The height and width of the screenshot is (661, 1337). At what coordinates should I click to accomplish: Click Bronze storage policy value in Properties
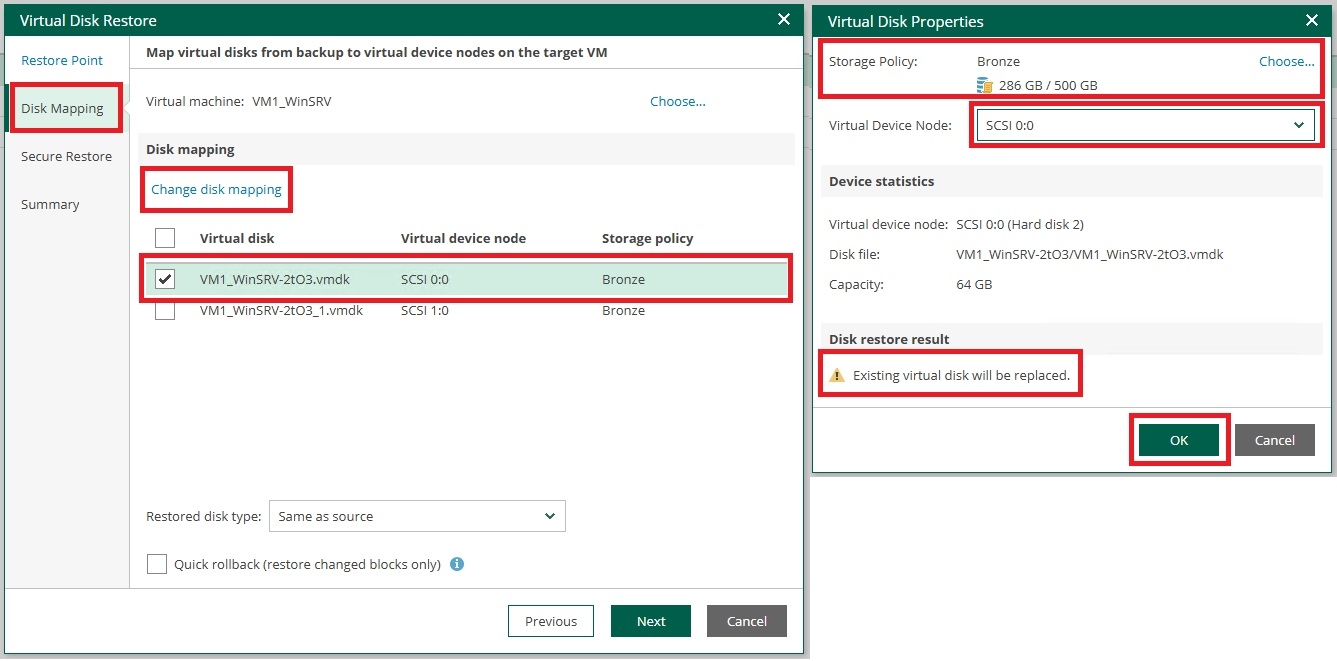point(998,61)
